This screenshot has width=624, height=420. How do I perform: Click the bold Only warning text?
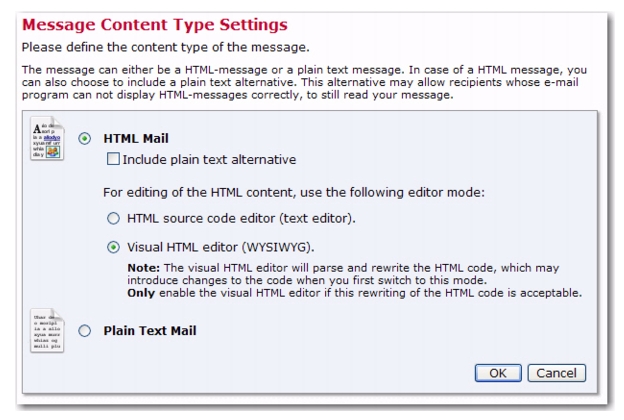click(141, 293)
